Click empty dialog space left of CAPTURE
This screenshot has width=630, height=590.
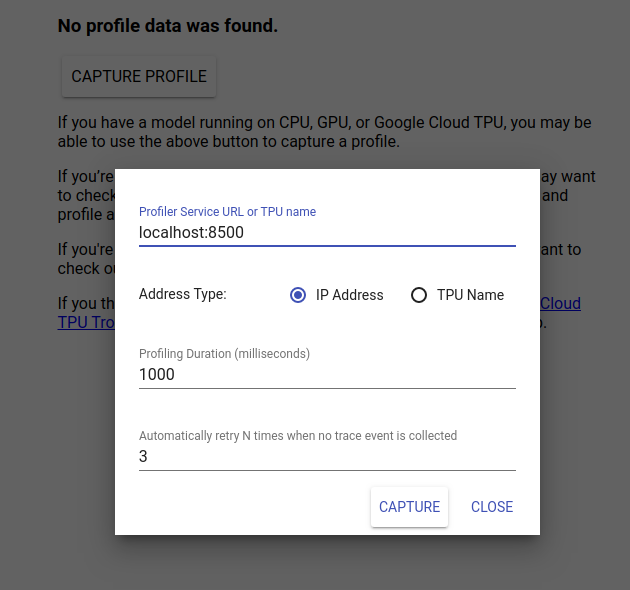(250, 507)
